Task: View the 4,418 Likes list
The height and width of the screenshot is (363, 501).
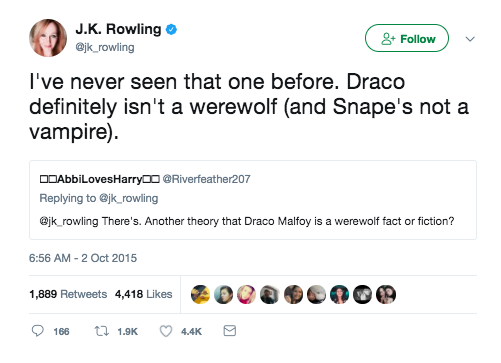Action: click(144, 294)
